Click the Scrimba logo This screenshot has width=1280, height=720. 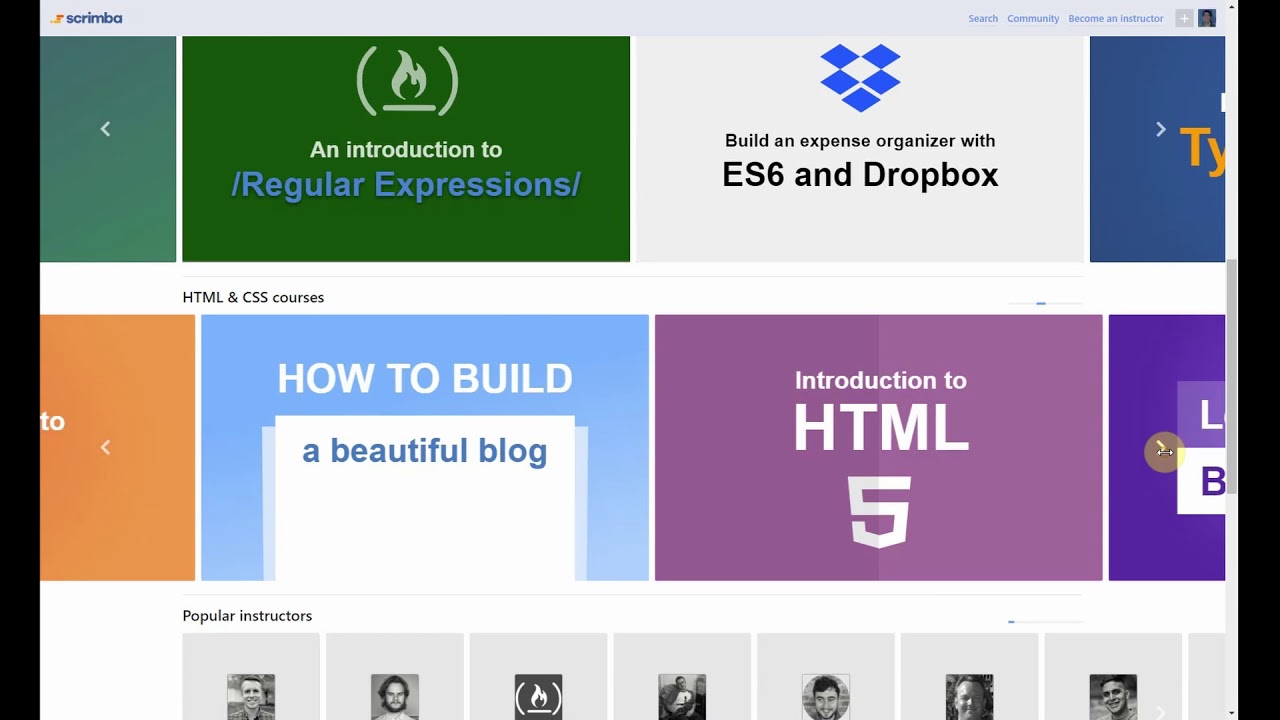(86, 18)
